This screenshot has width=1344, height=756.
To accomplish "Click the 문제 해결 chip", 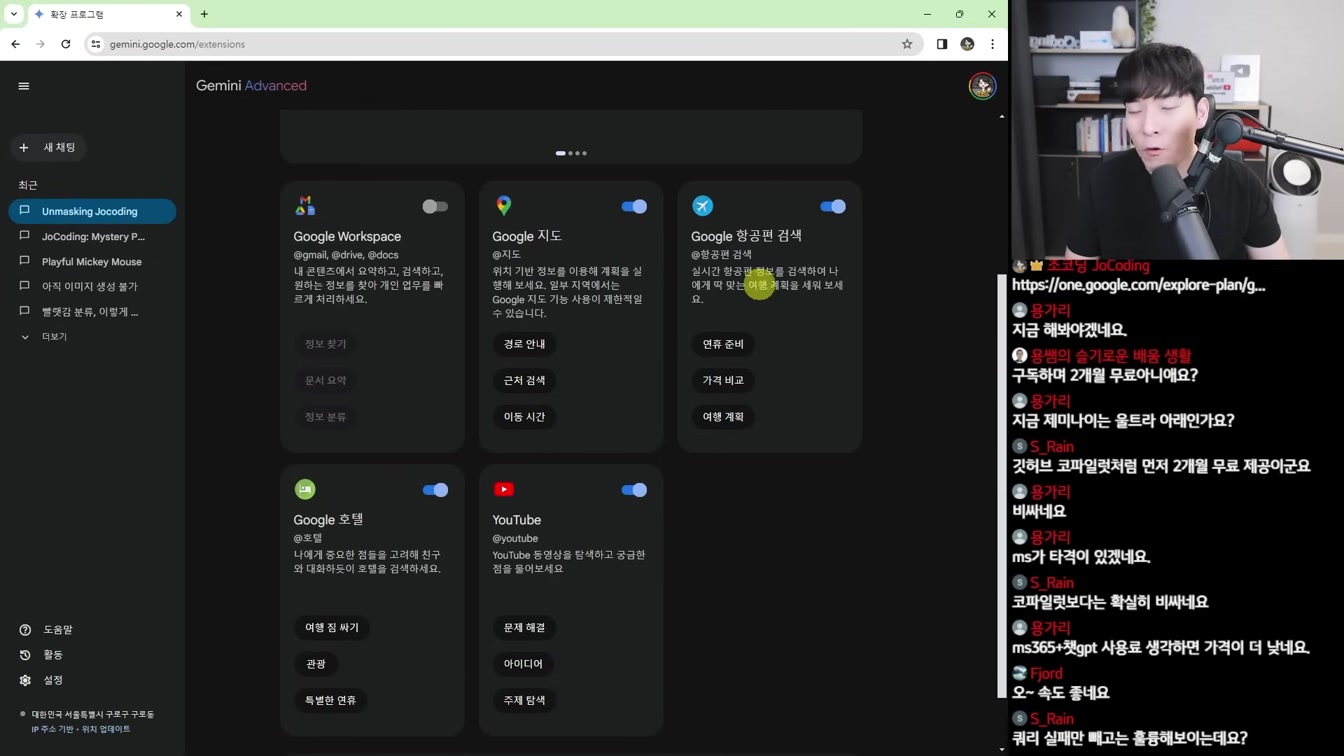I will (x=525, y=627).
